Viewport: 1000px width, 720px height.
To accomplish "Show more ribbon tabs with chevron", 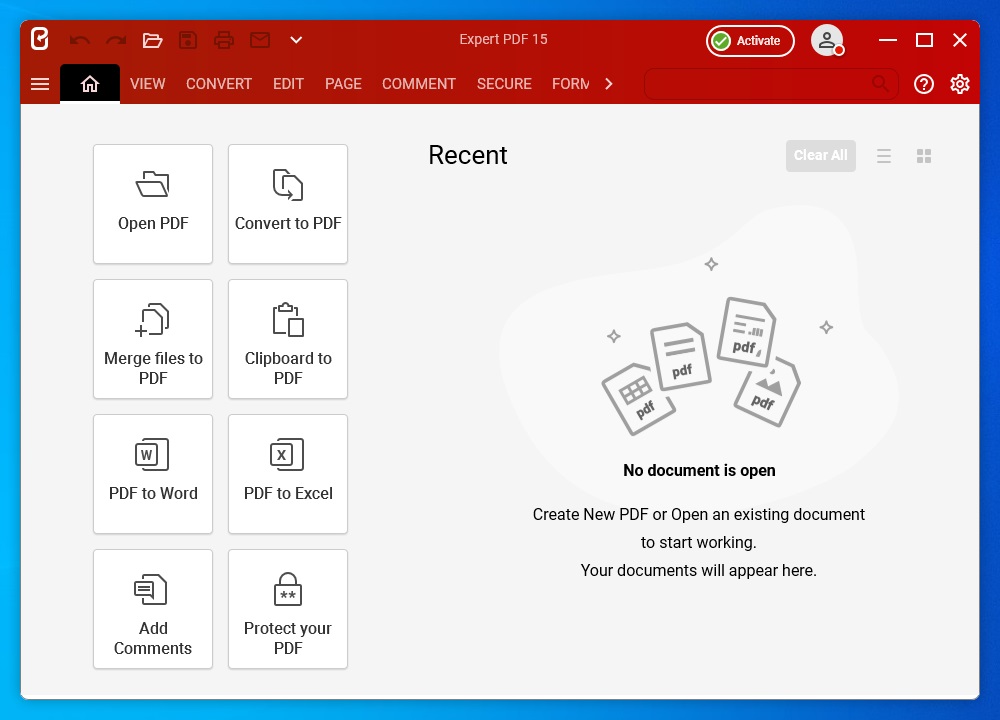I will pyautogui.click(x=608, y=84).
